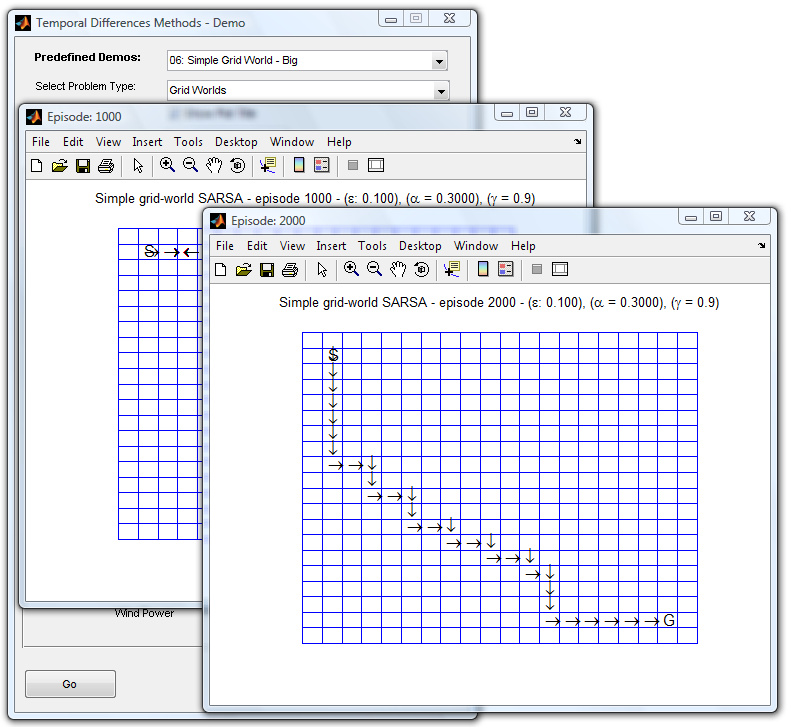
Task: Click the Wind Power label
Action: 144,613
